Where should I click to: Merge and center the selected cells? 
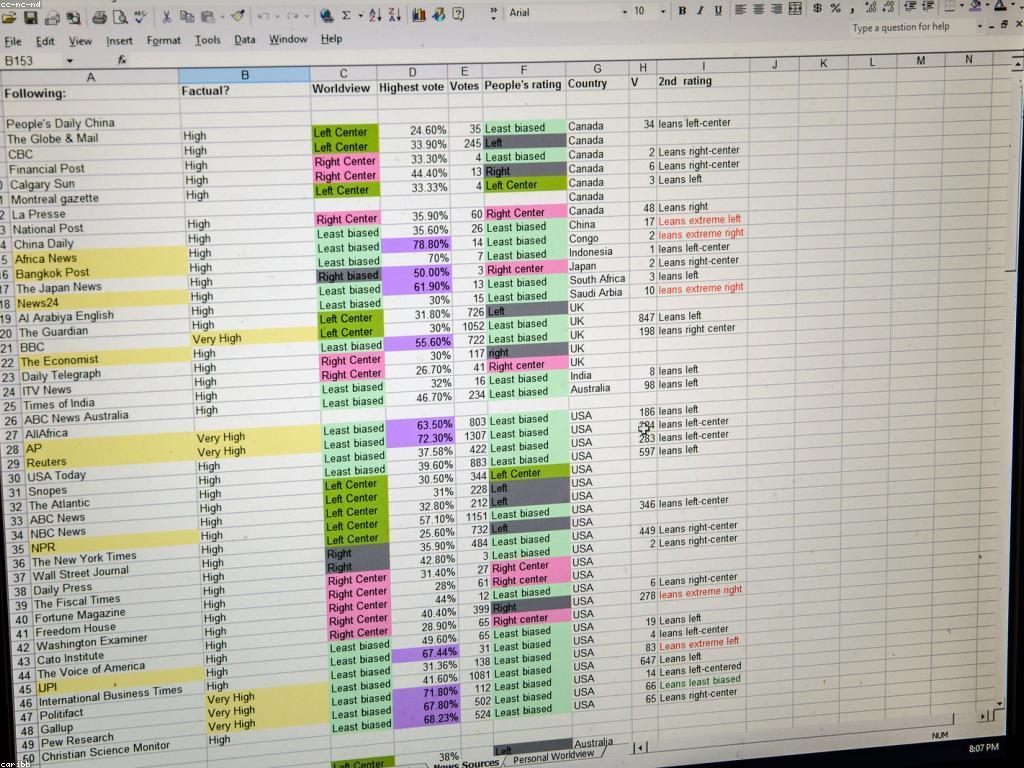(x=795, y=9)
